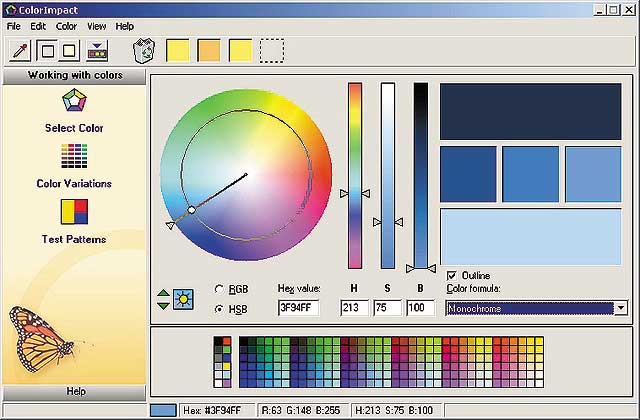Click the butterfly image in sidebar
Viewport: 640px width, 420px height.
tap(41, 339)
